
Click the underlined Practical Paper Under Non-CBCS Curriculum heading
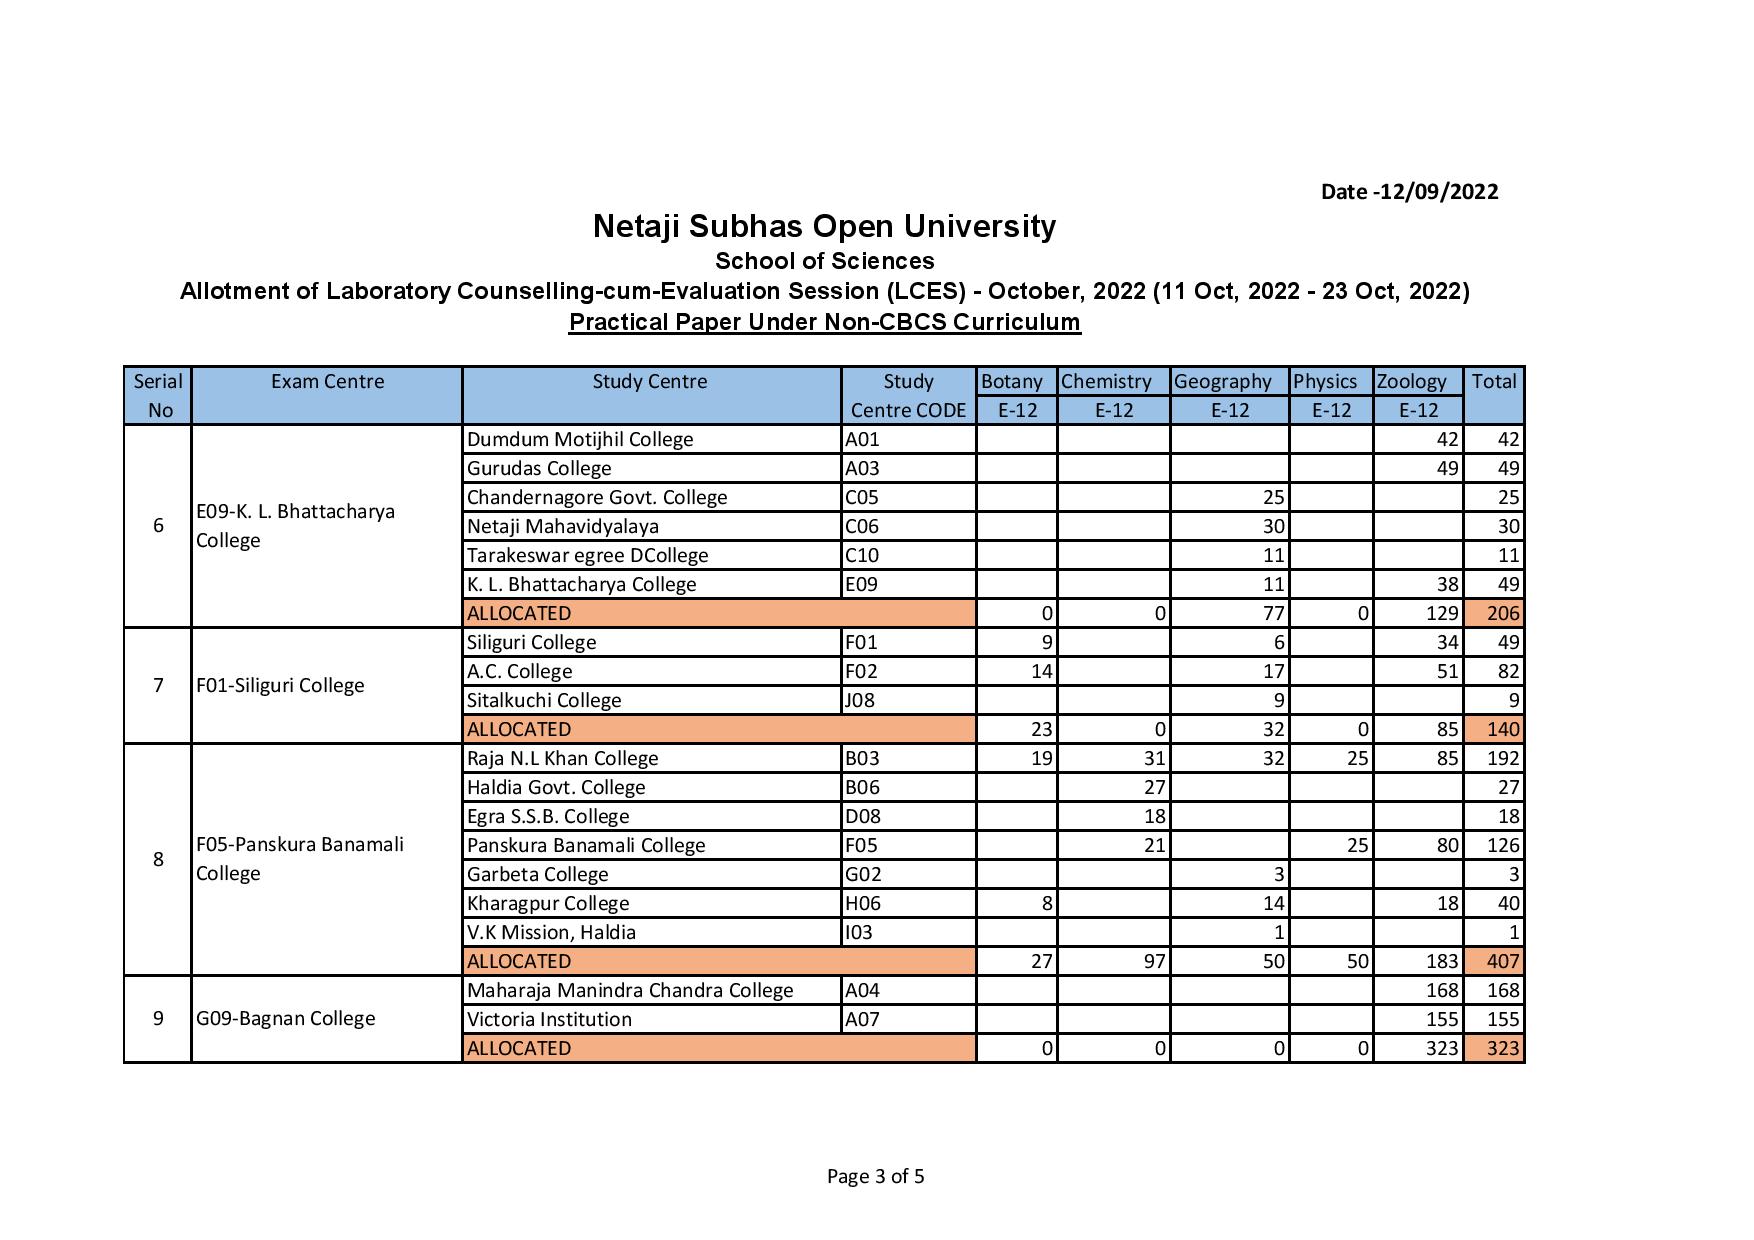824,322
